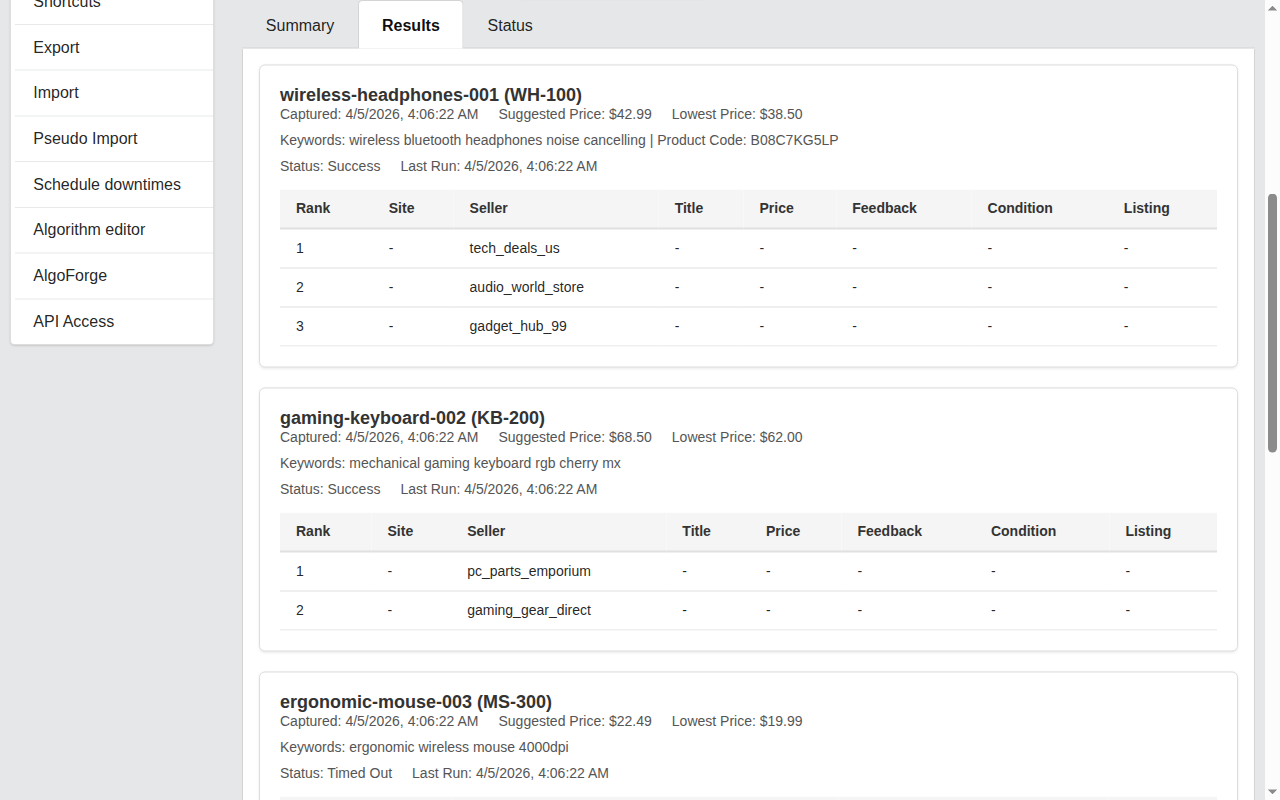The width and height of the screenshot is (1280, 800).
Task: Launch the Algorithm editor
Action: [89, 229]
